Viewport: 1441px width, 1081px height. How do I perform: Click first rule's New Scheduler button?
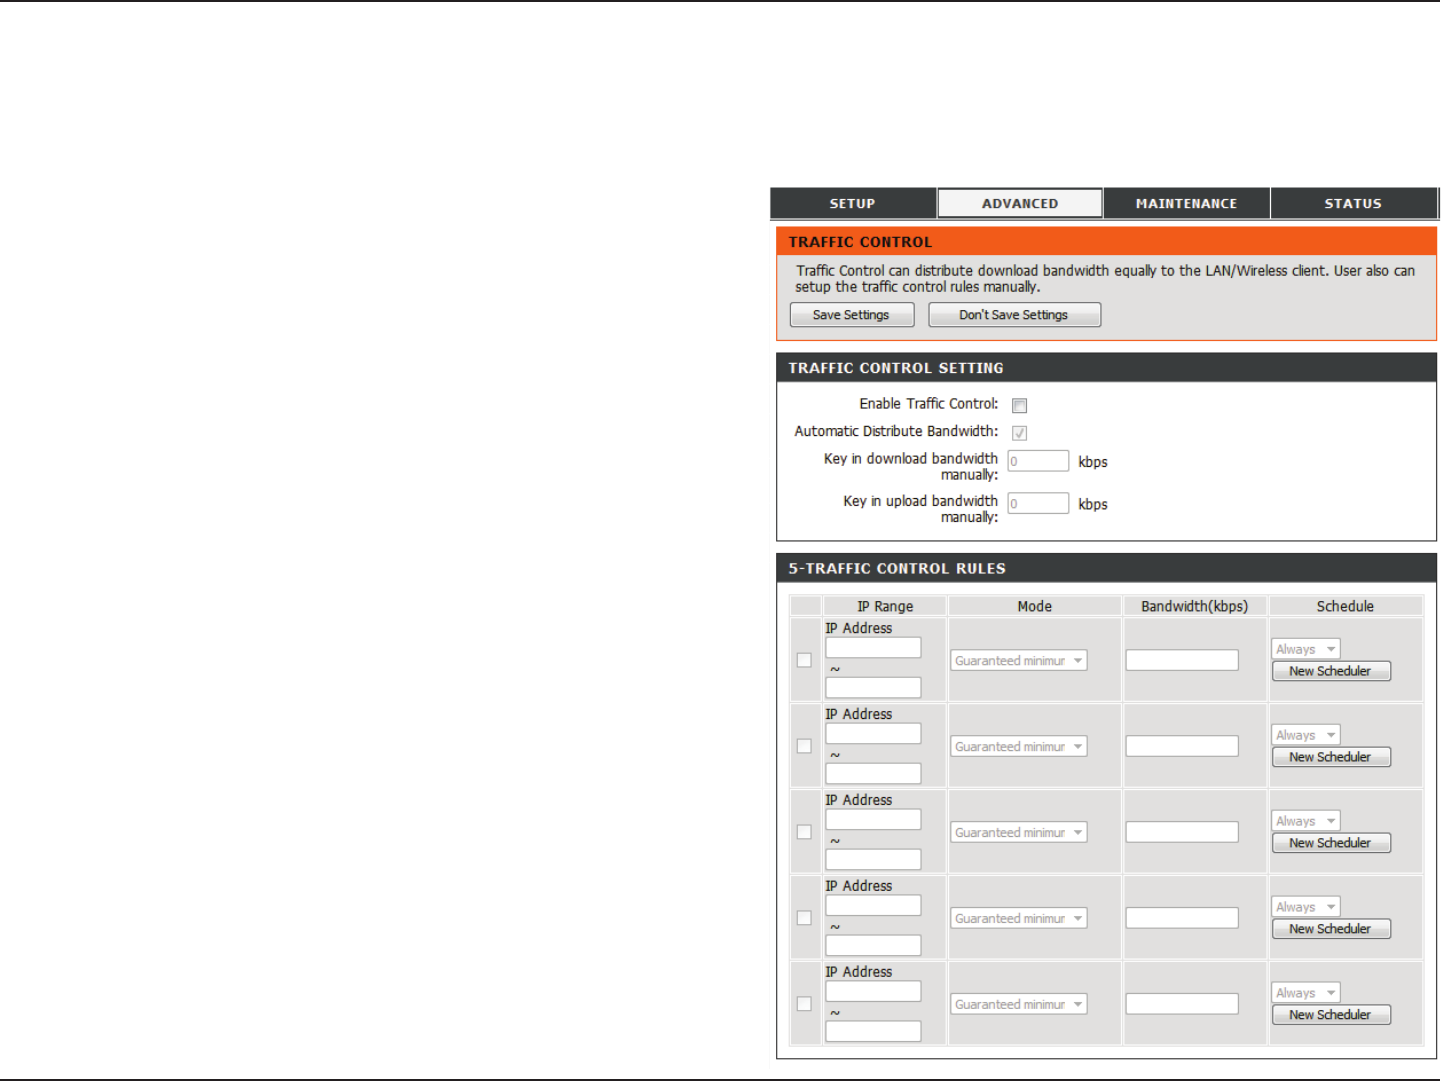[x=1331, y=672]
